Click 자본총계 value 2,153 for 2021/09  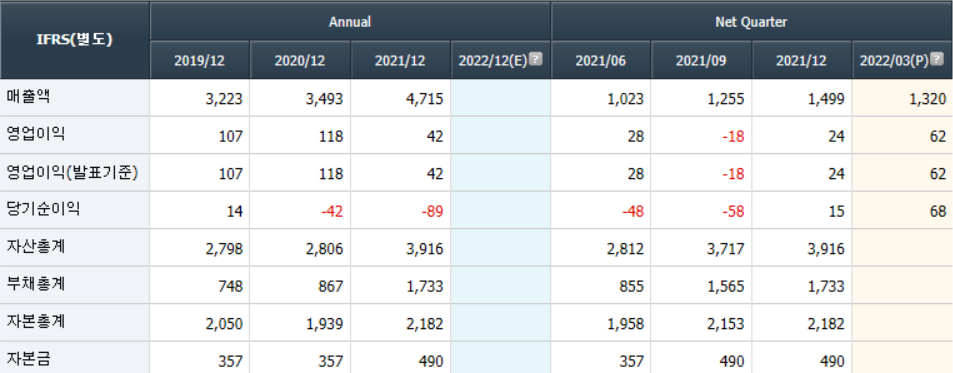[726, 324]
